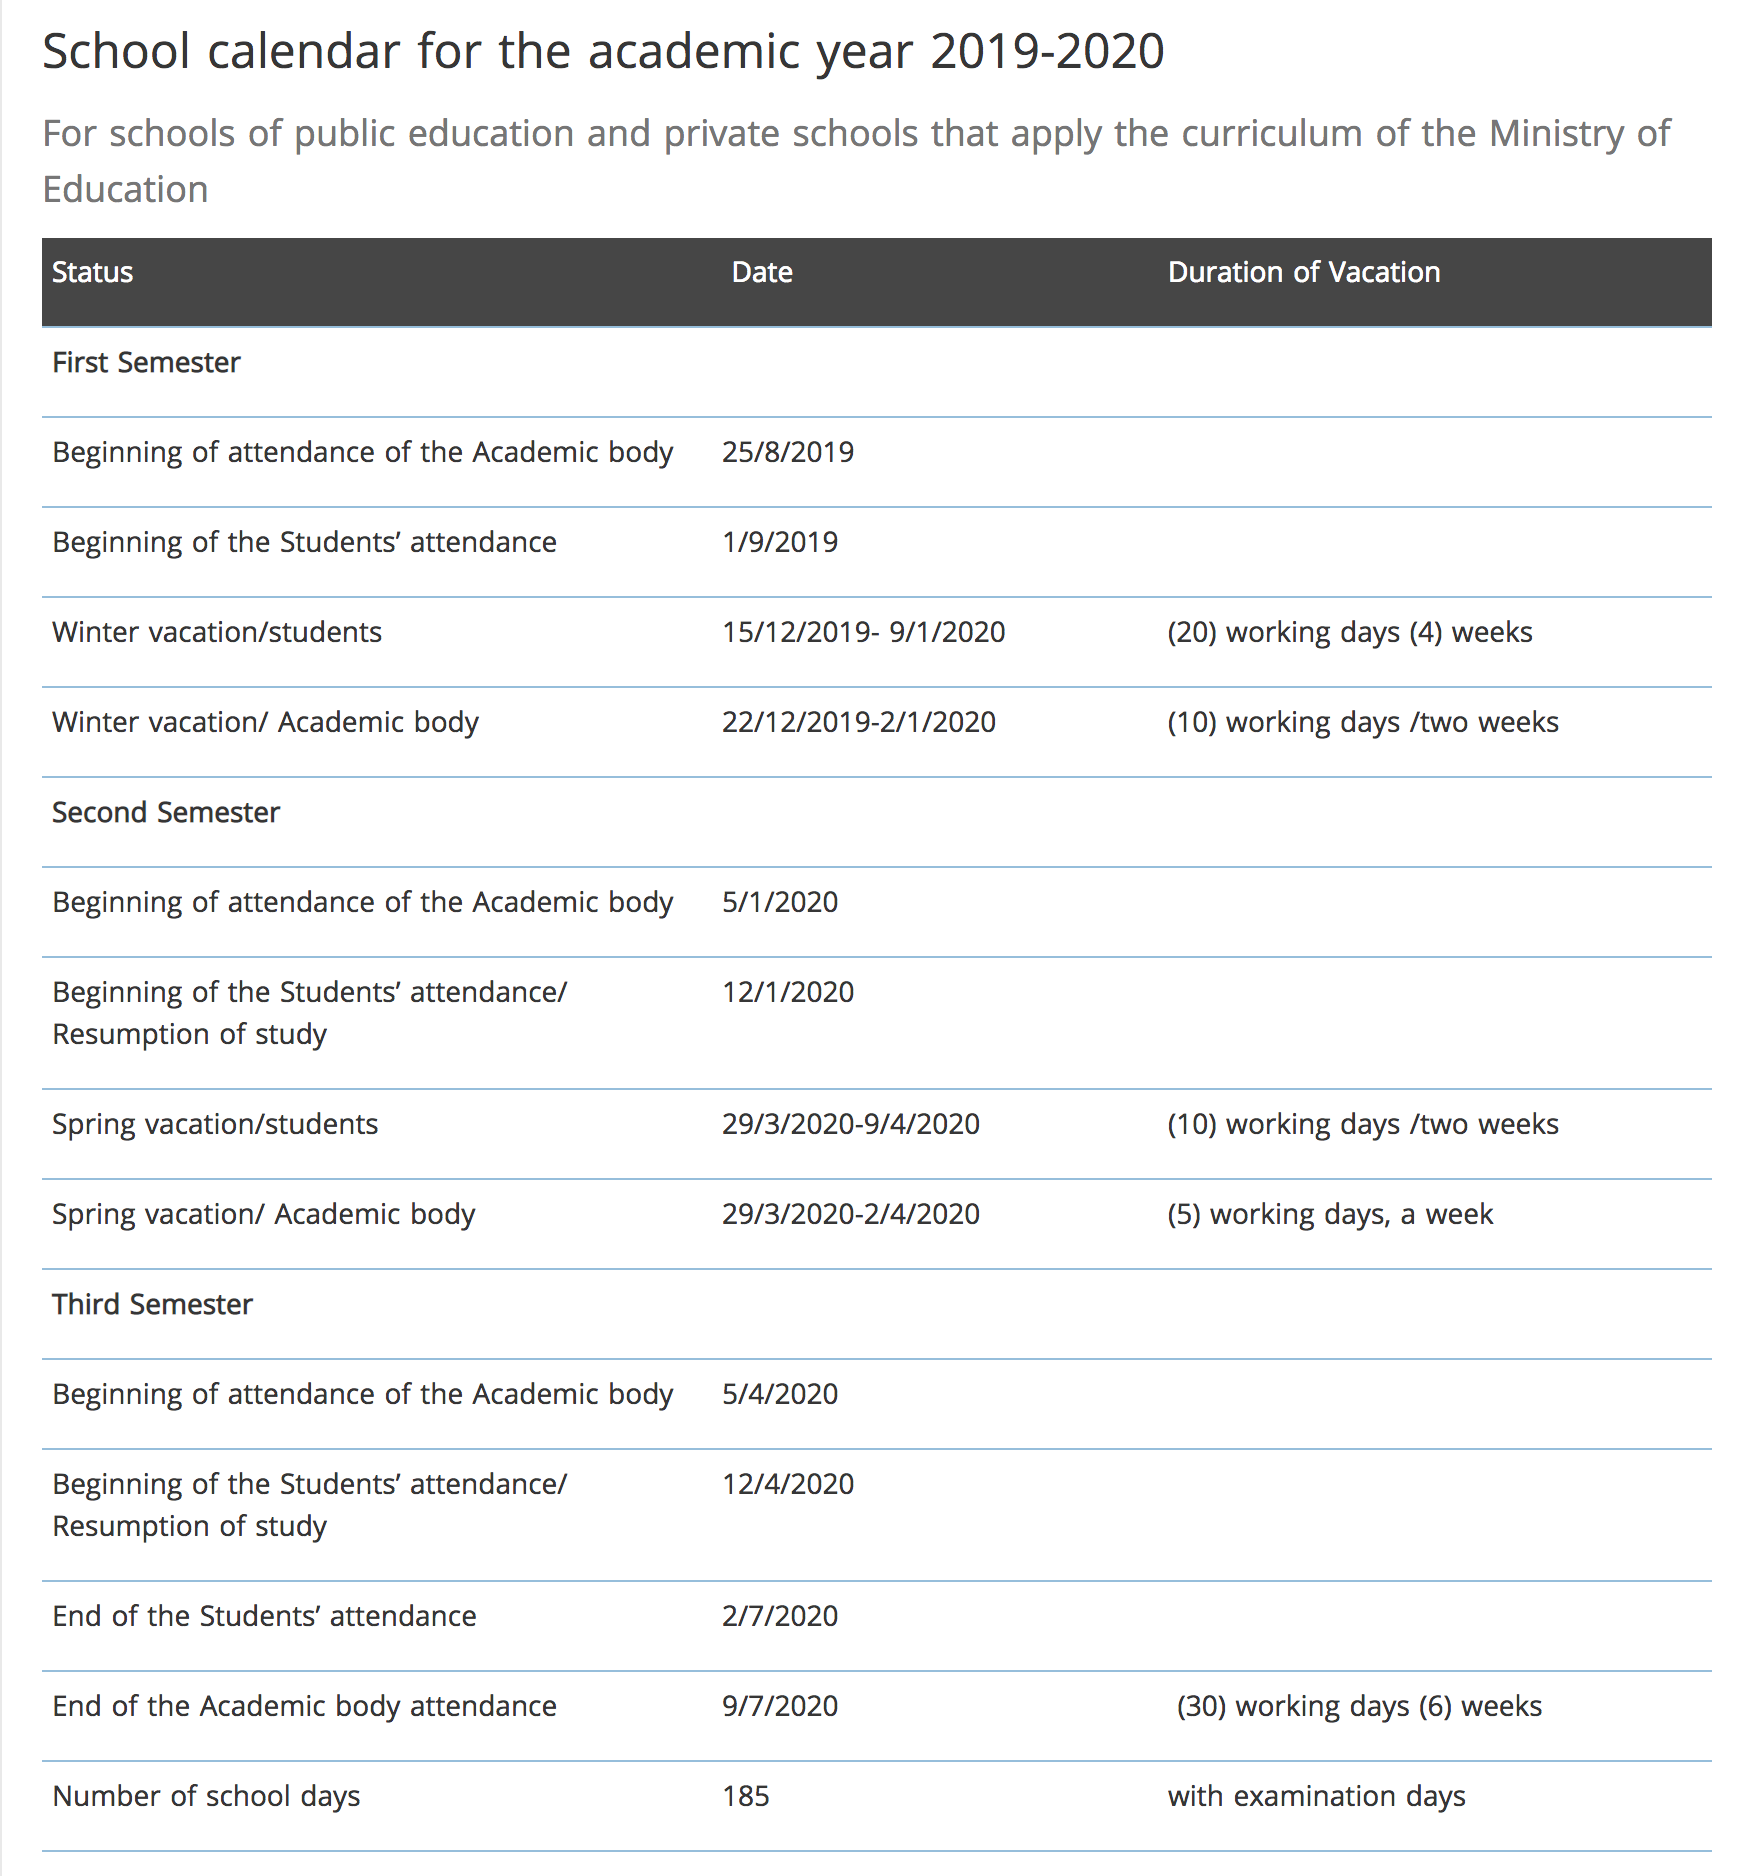1742x1876 pixels.
Task: Select the Third Semester row heading
Action: coord(152,1304)
